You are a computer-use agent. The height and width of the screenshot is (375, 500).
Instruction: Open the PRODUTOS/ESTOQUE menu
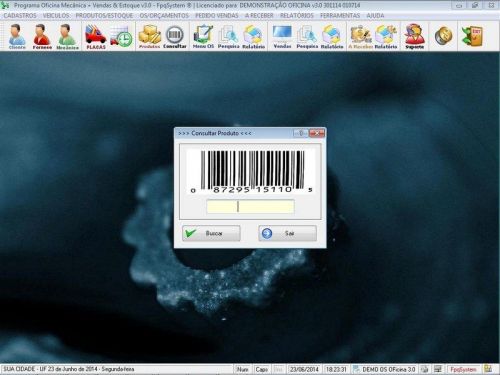tap(104, 16)
